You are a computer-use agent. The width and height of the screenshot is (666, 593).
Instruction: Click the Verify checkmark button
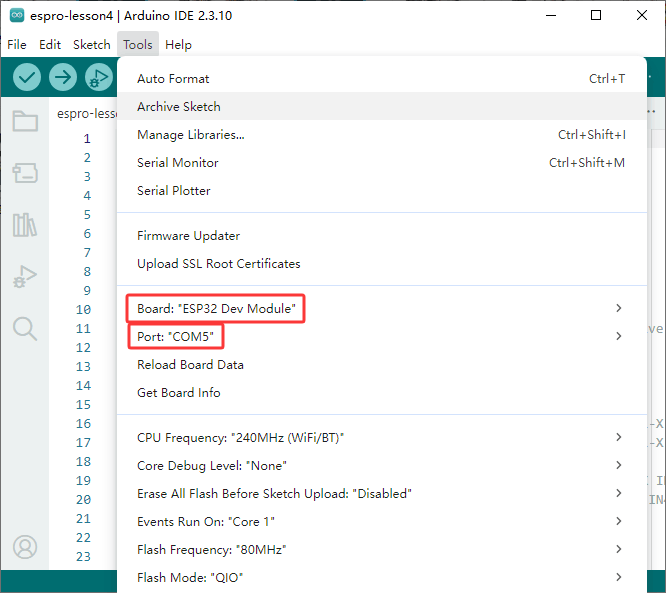tap(27, 77)
